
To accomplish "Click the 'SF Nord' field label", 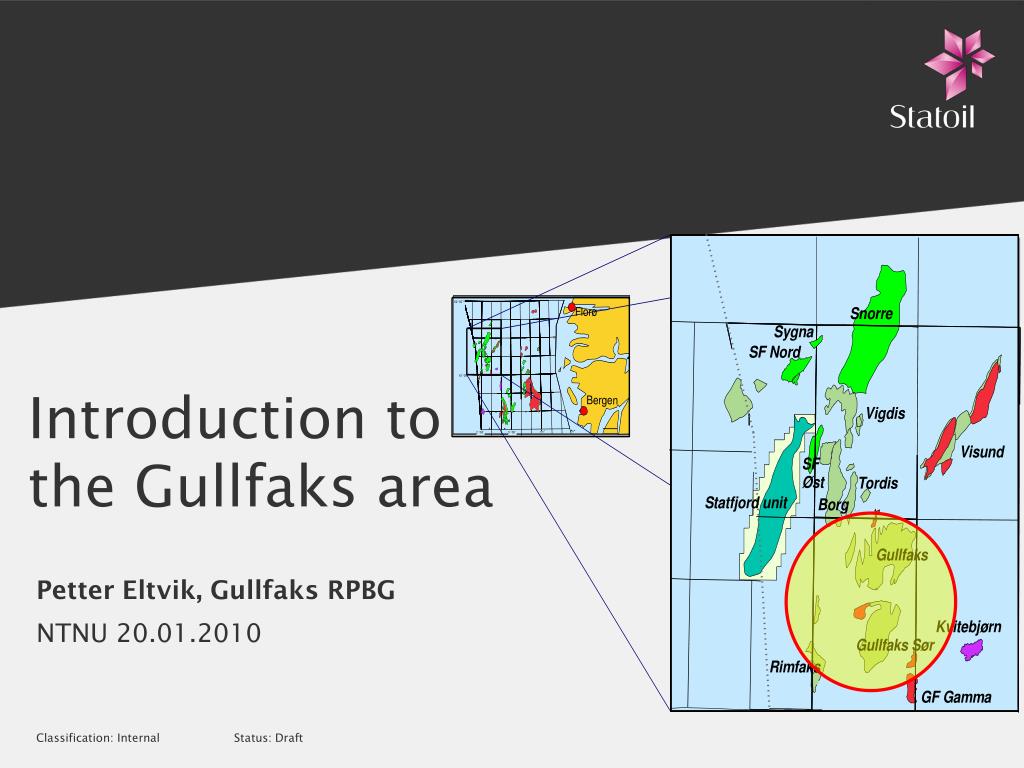I will click(775, 353).
